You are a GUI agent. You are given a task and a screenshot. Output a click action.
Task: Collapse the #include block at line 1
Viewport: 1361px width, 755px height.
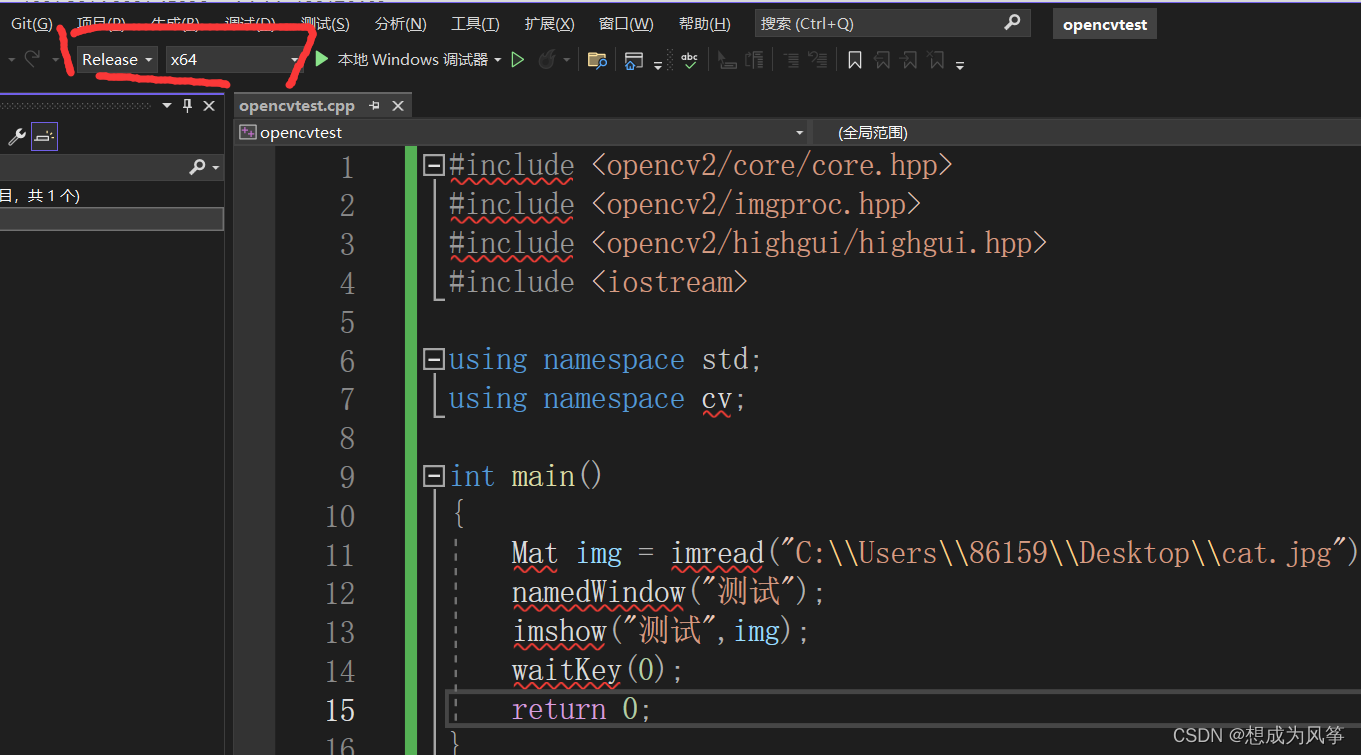[x=433, y=165]
